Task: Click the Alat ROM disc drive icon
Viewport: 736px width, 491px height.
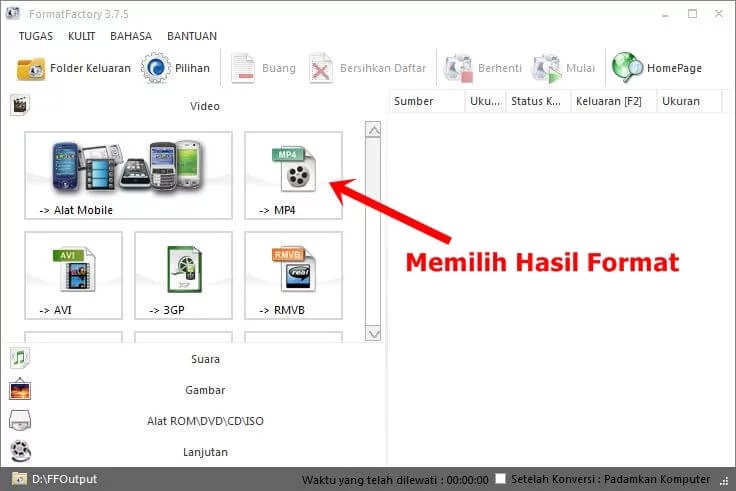Action: (x=20, y=421)
